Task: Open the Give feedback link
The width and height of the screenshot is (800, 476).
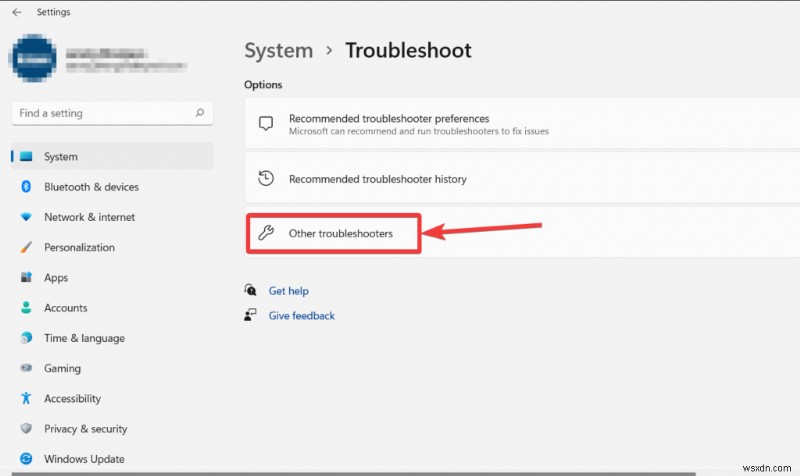Action: point(302,316)
